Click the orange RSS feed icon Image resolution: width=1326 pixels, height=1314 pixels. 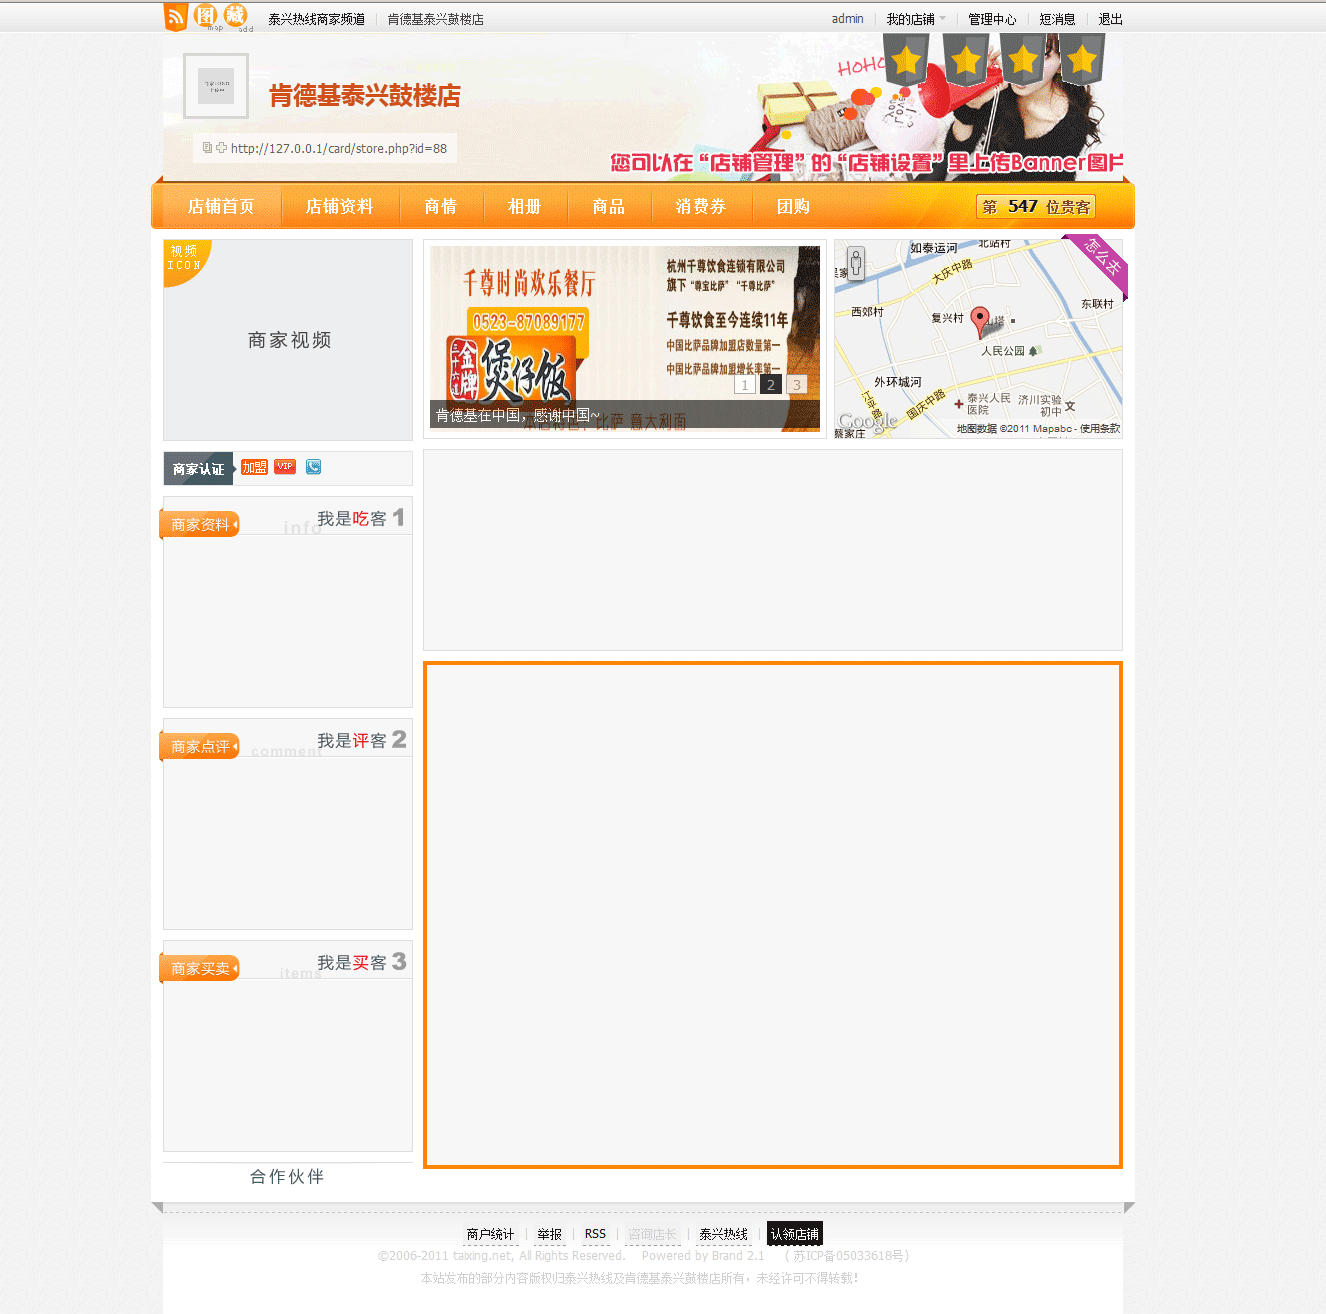[x=176, y=17]
